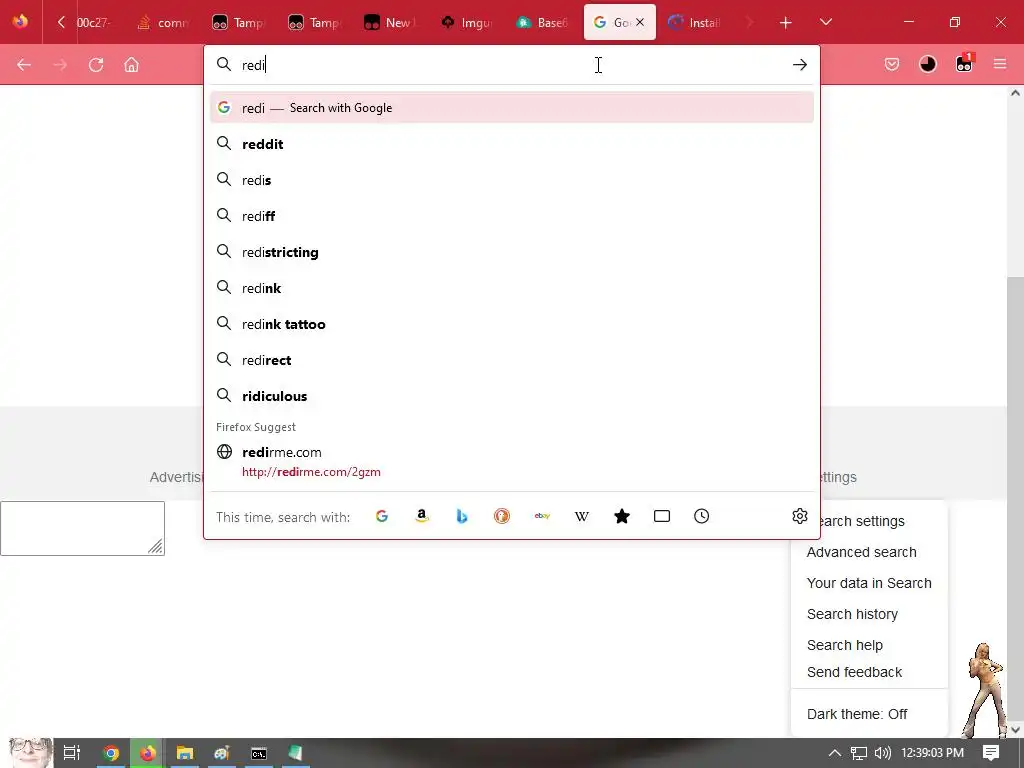
Task: Choose the 'redis' suggestion
Action: coord(512,180)
